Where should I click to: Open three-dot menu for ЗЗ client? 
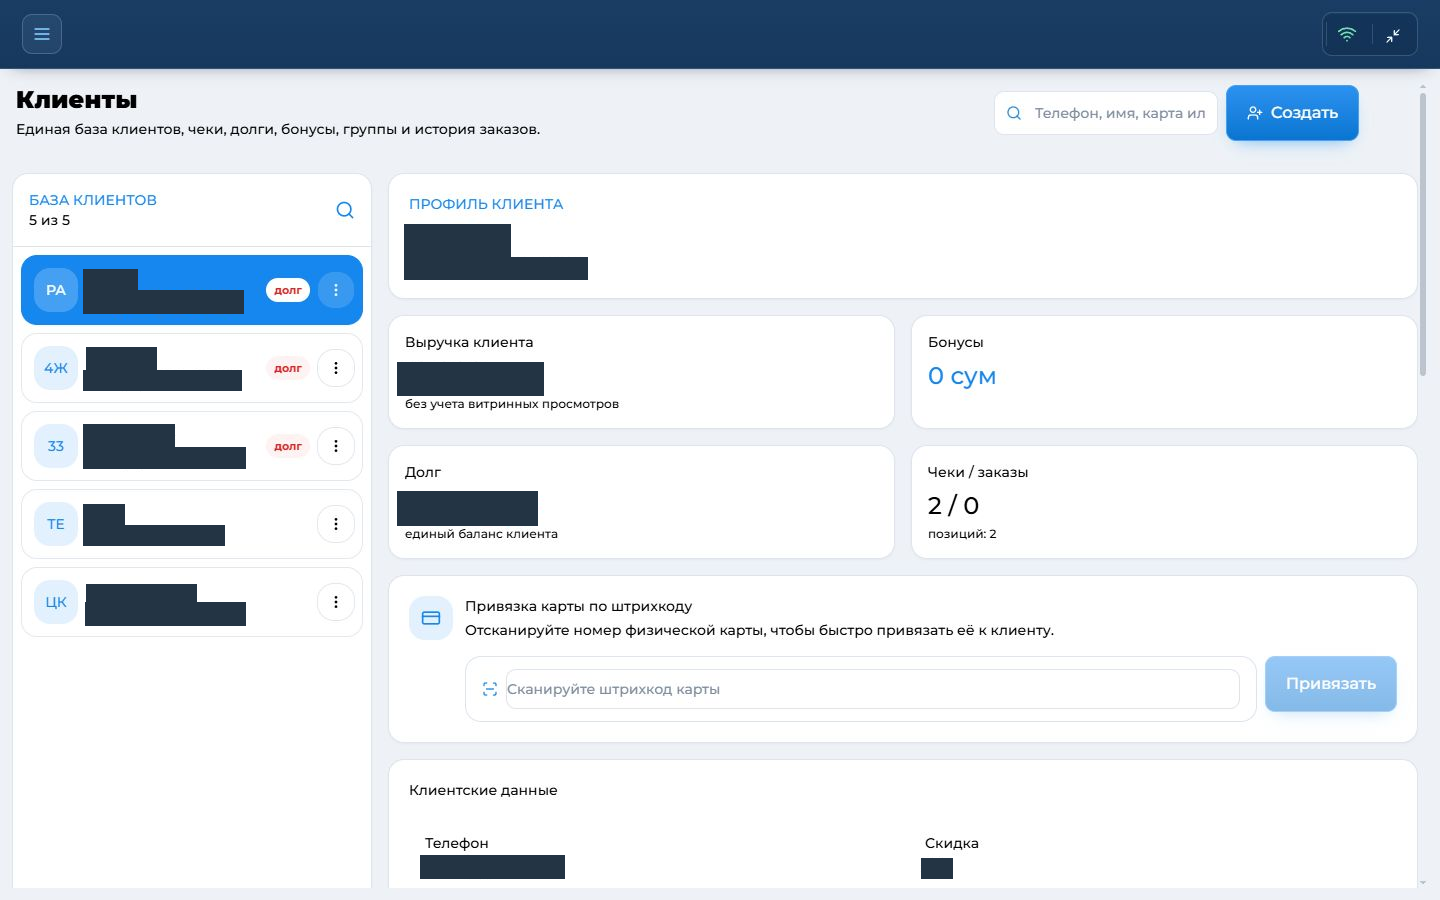(x=336, y=446)
